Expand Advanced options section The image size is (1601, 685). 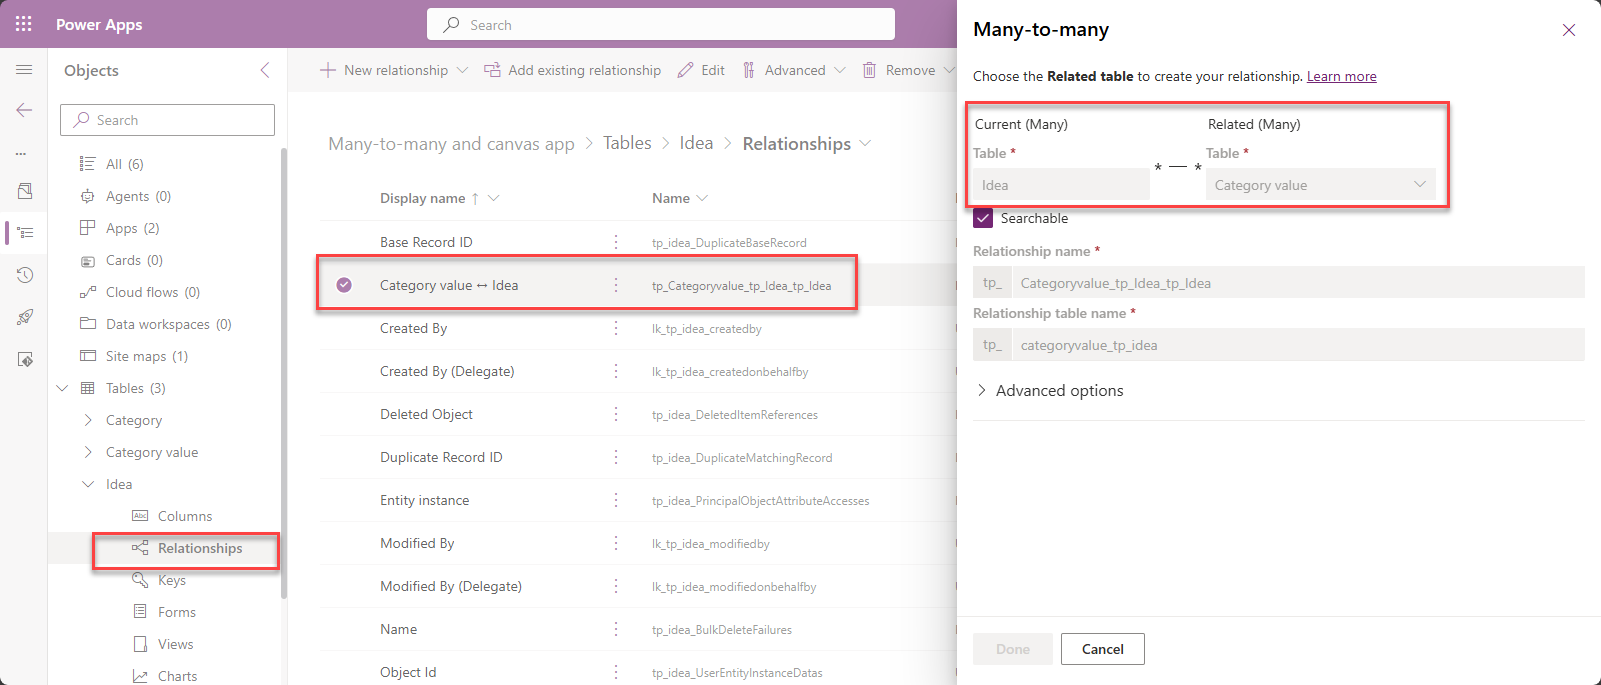click(982, 390)
